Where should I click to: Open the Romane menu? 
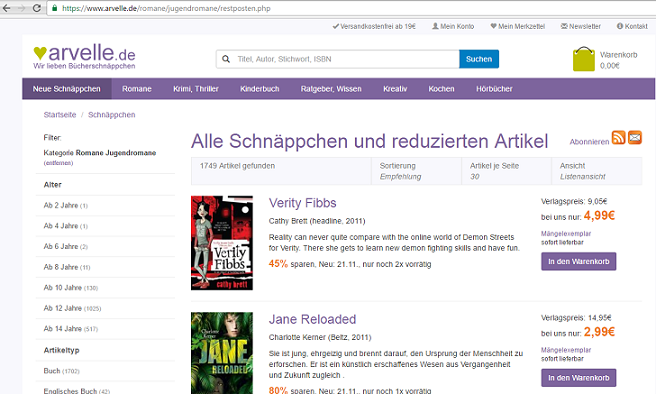point(137,89)
